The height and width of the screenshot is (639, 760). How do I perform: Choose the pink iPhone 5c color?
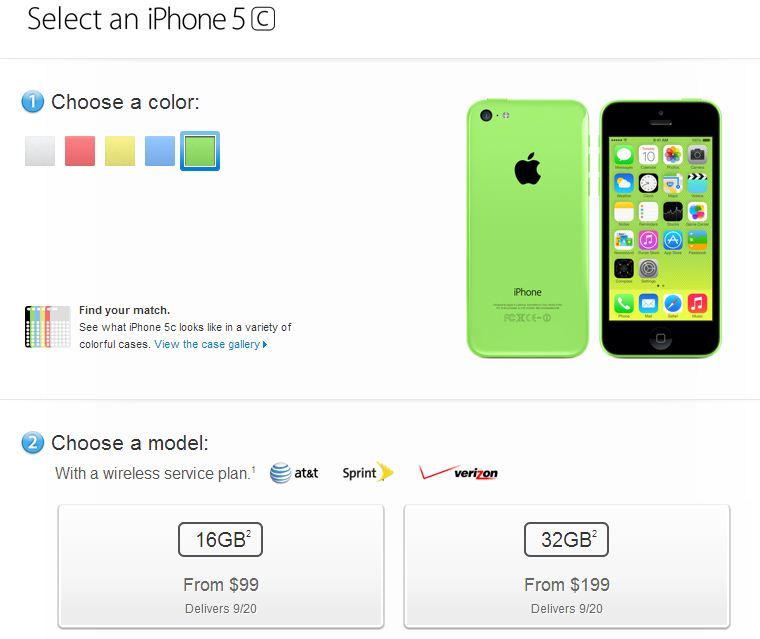tap(80, 151)
